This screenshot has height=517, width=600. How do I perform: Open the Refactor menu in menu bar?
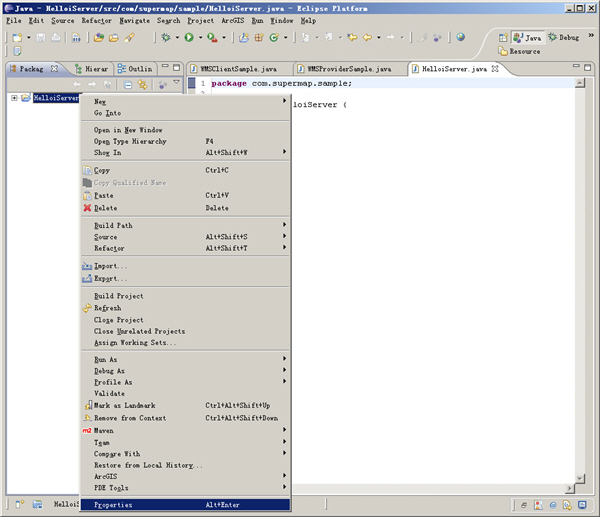pyautogui.click(x=96, y=20)
